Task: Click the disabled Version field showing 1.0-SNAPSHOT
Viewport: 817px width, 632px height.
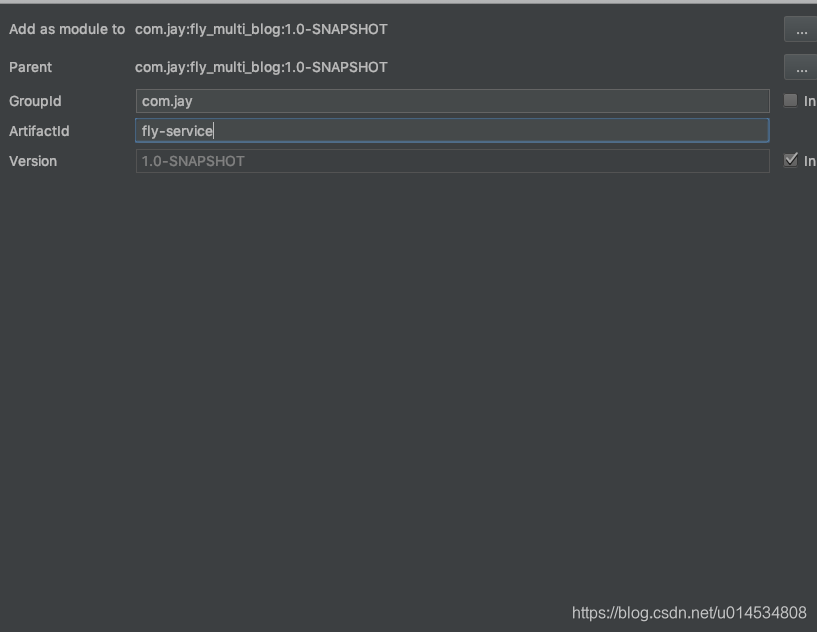Action: pos(452,161)
